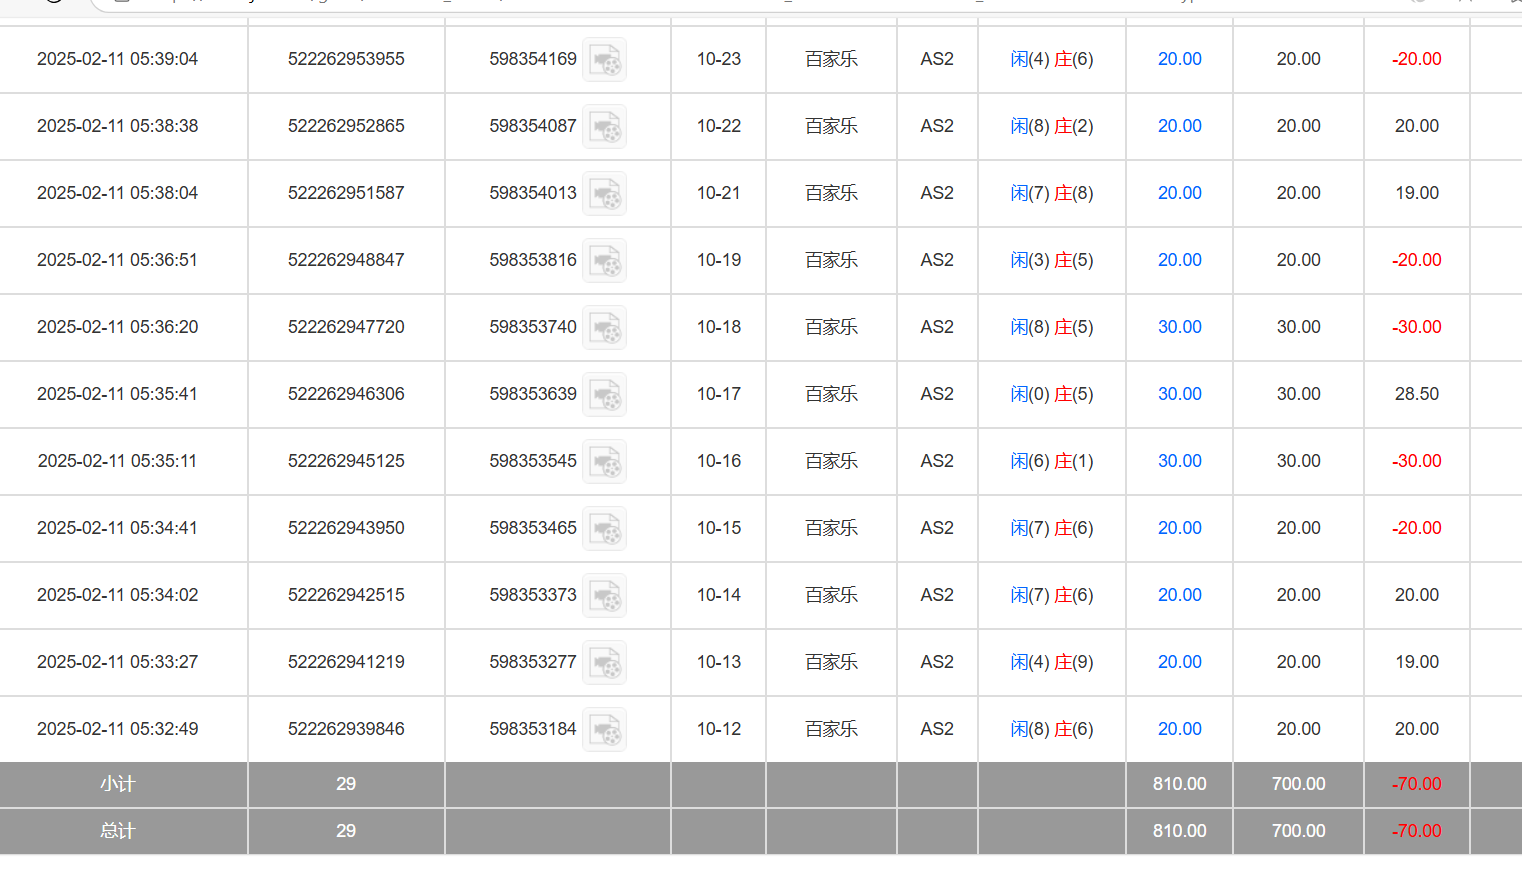Launch video replay for round 598353639

pos(604,395)
